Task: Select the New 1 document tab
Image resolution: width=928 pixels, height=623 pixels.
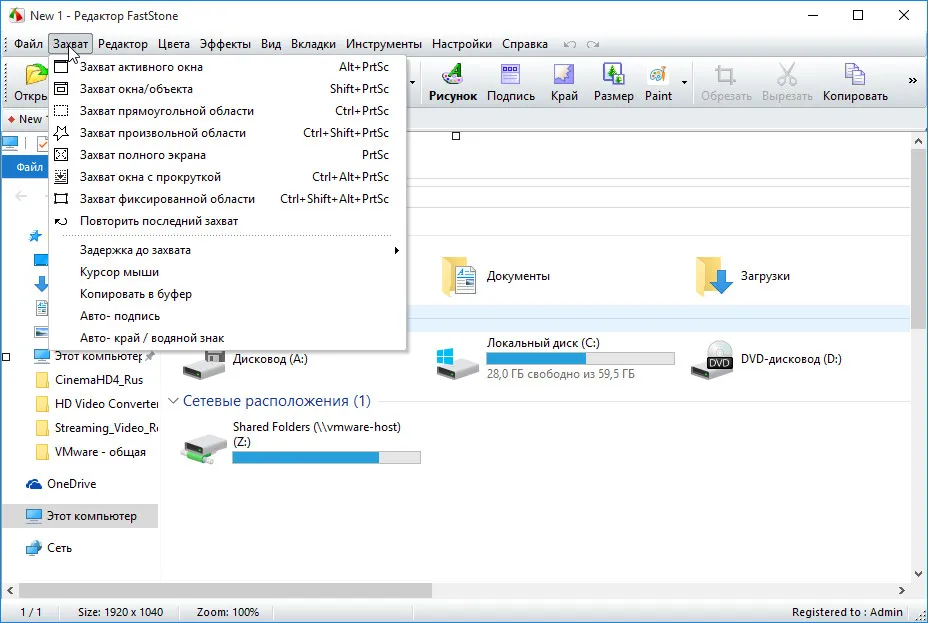Action: 27,119
